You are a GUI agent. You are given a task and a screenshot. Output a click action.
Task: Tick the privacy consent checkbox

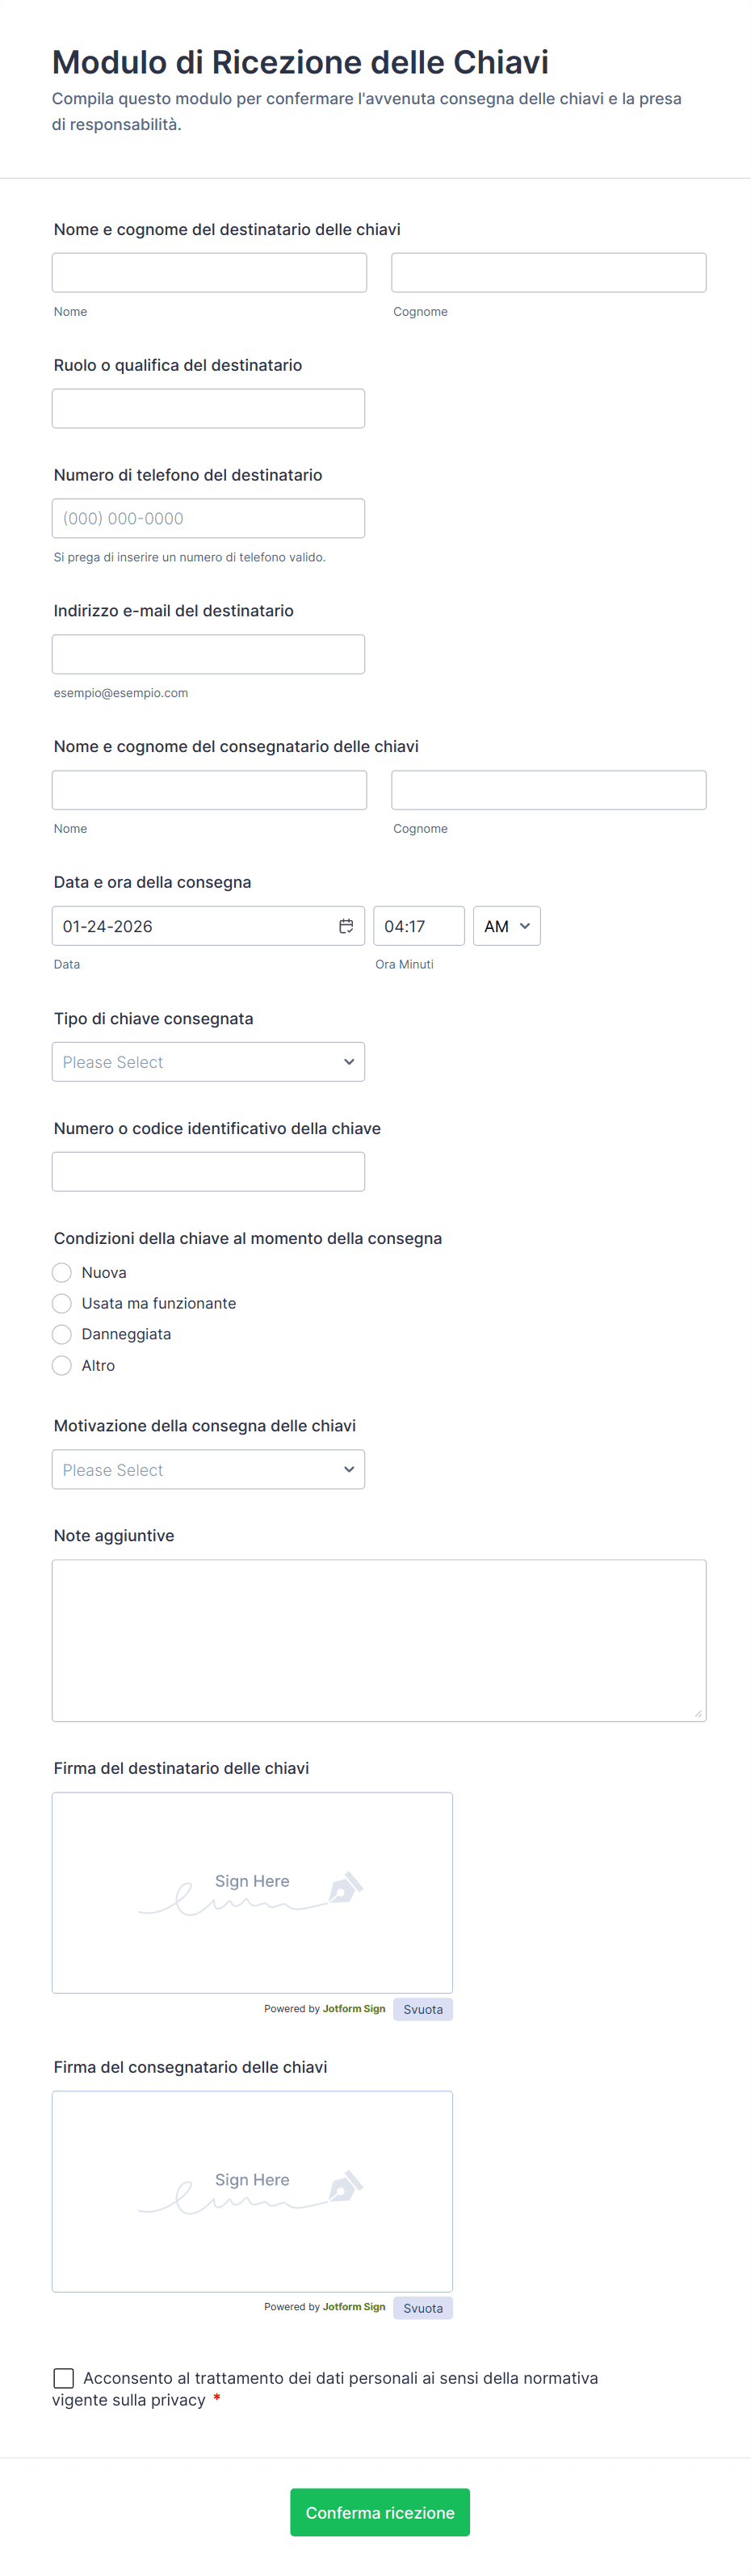64,2377
